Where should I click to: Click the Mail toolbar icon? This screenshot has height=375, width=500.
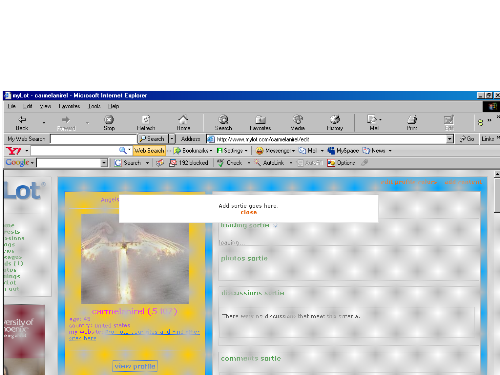tap(373, 122)
